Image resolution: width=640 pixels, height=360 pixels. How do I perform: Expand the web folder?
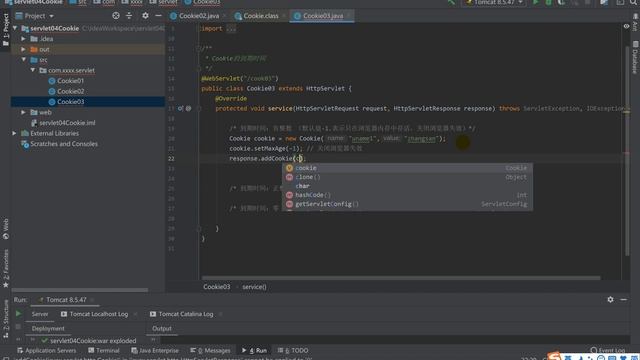[x=23, y=112]
